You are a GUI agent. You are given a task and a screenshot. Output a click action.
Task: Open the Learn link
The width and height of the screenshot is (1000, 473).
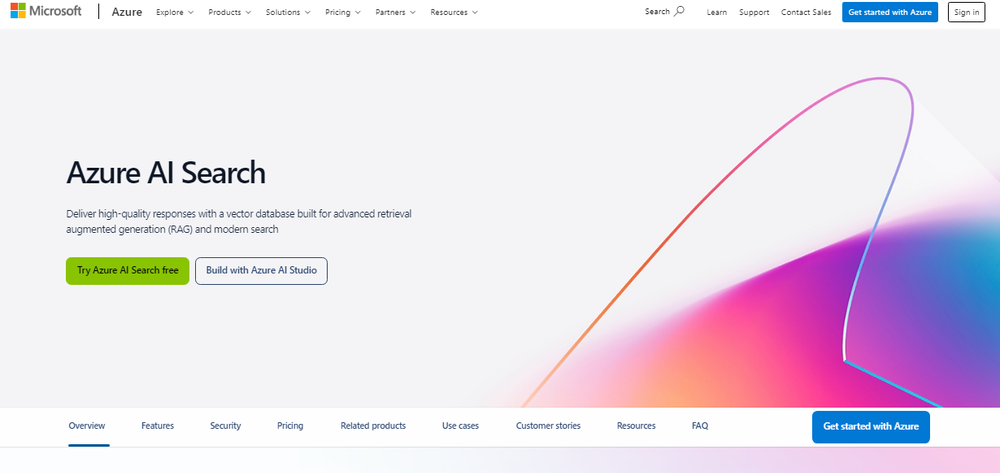716,12
